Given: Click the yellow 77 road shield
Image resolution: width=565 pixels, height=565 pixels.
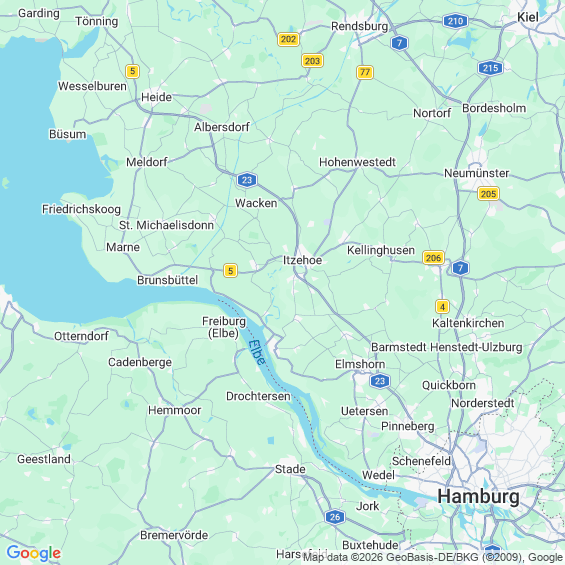Looking at the screenshot, I should 365,72.
